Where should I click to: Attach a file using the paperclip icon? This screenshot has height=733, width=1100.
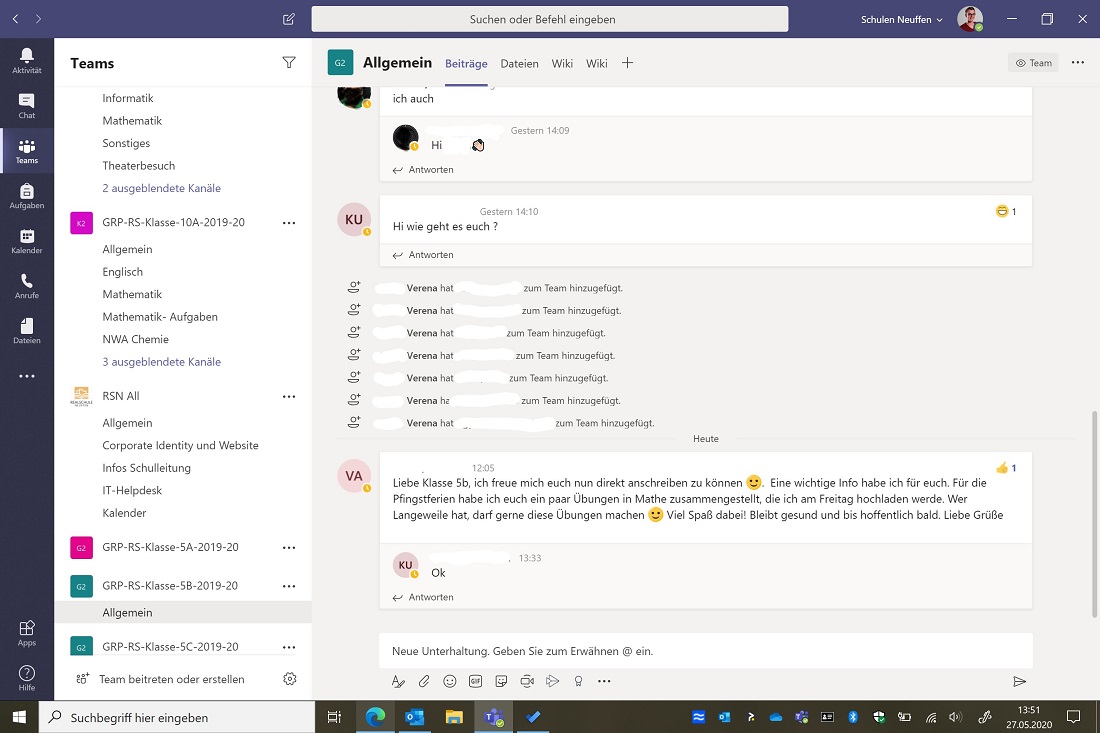pyautogui.click(x=422, y=681)
